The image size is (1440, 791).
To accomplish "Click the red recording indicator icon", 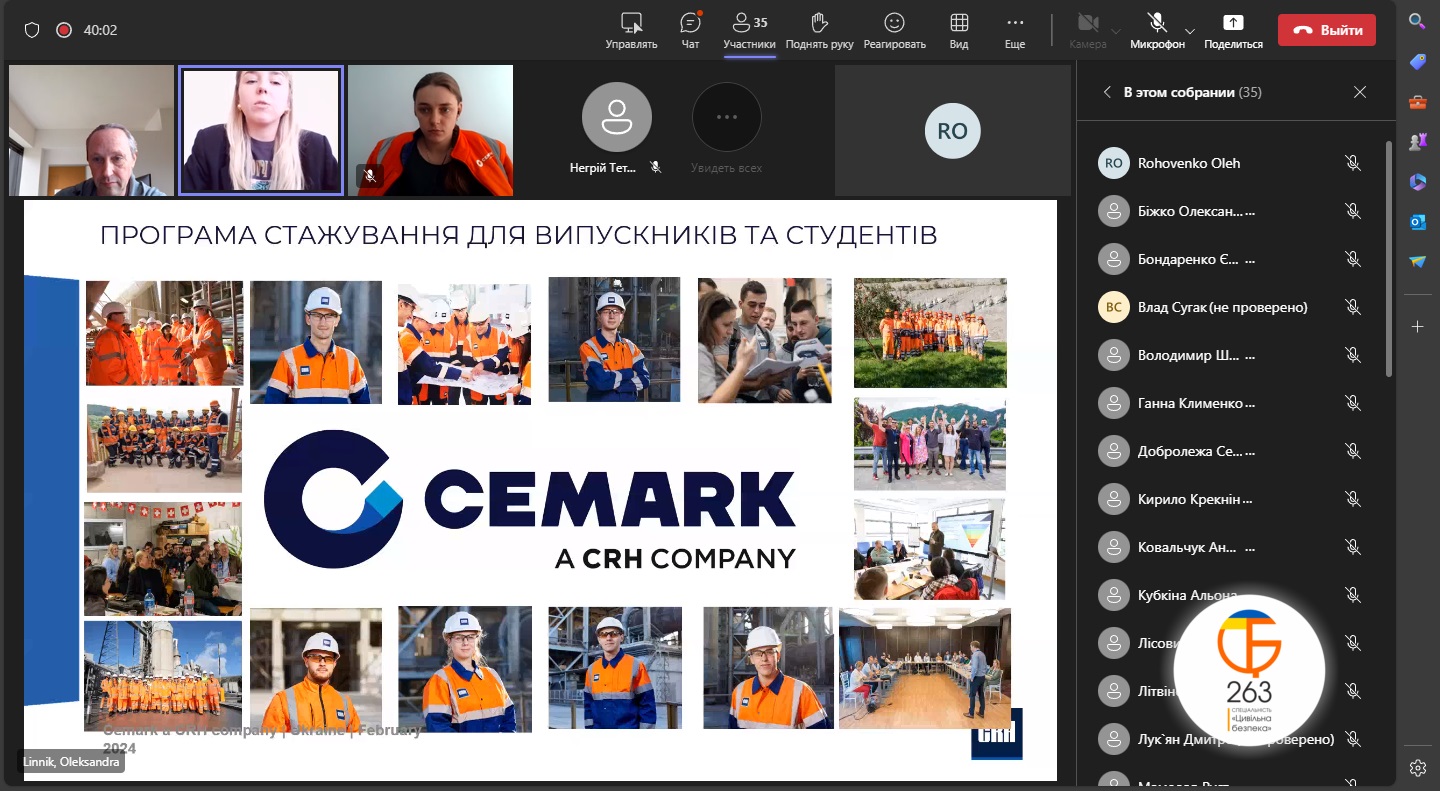I will pos(64,30).
